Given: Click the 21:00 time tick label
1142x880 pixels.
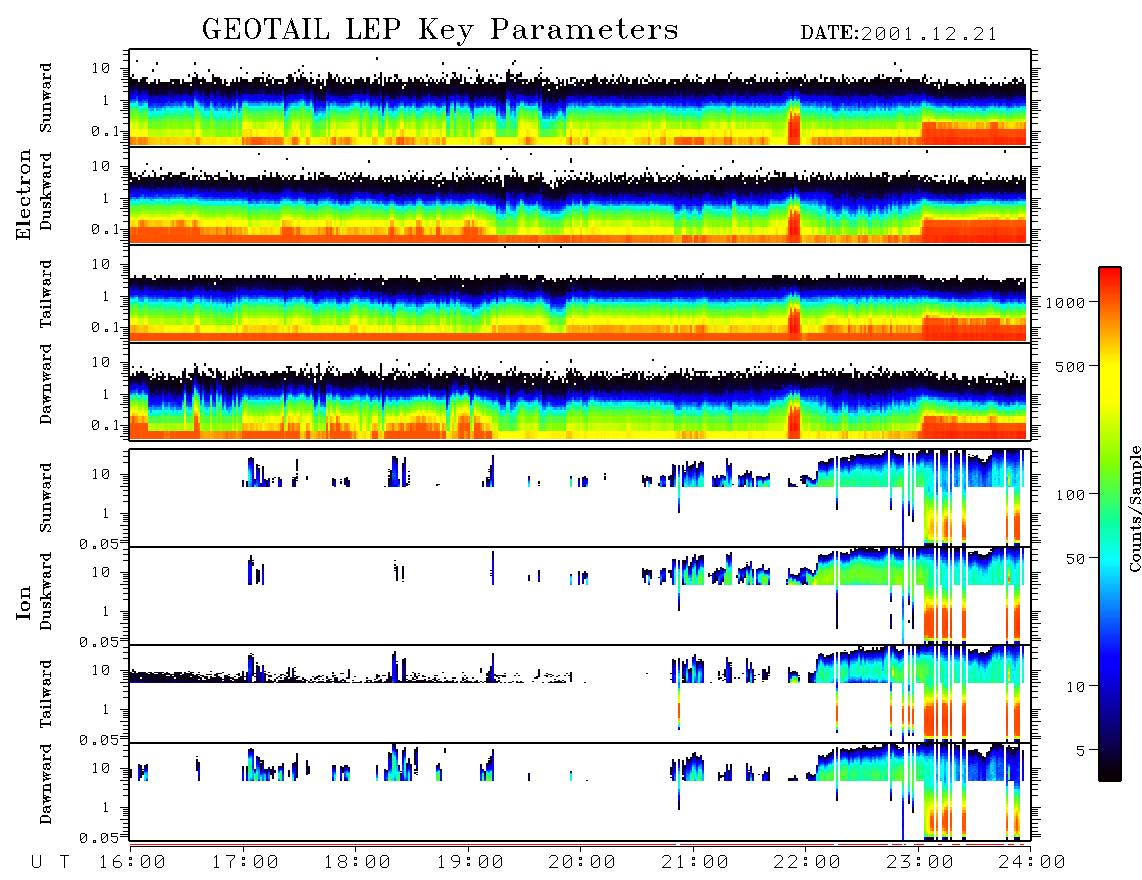Looking at the screenshot, I should coord(695,862).
